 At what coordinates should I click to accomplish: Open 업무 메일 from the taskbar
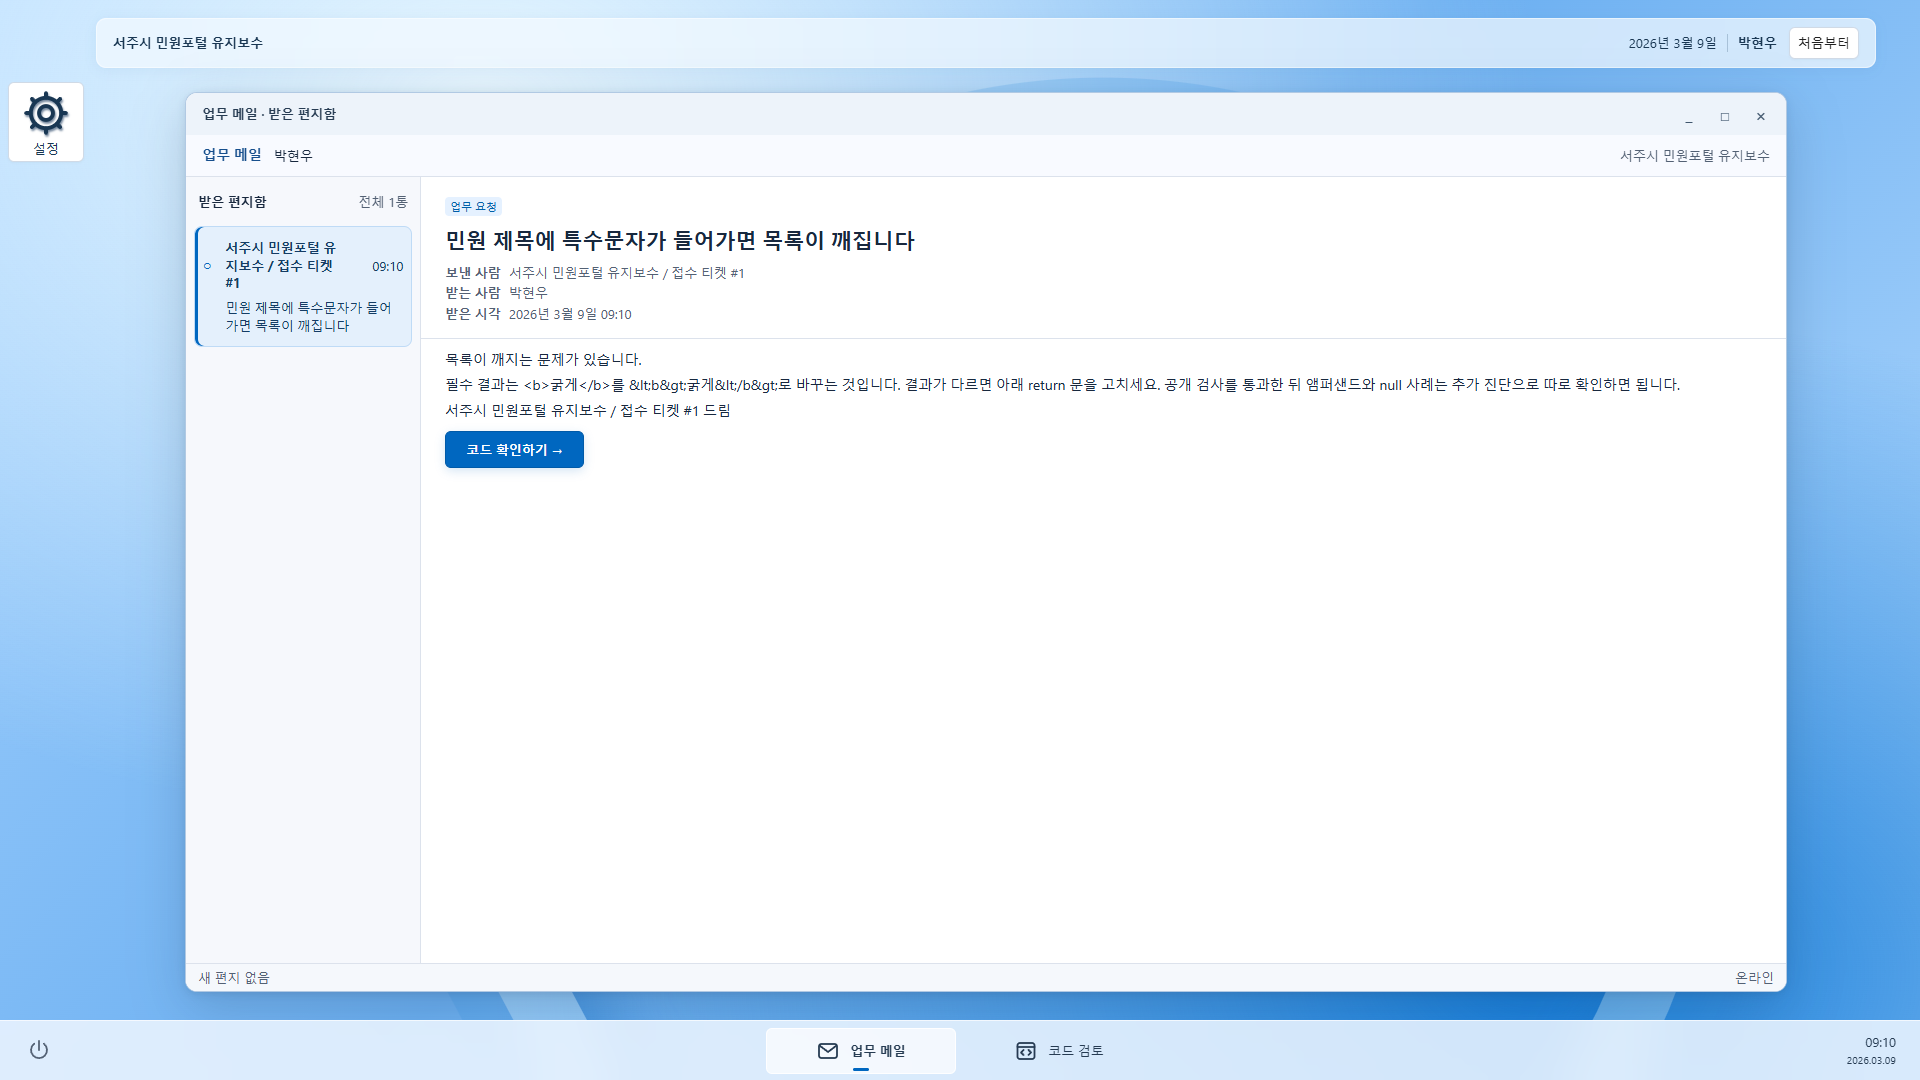pyautogui.click(x=861, y=1050)
